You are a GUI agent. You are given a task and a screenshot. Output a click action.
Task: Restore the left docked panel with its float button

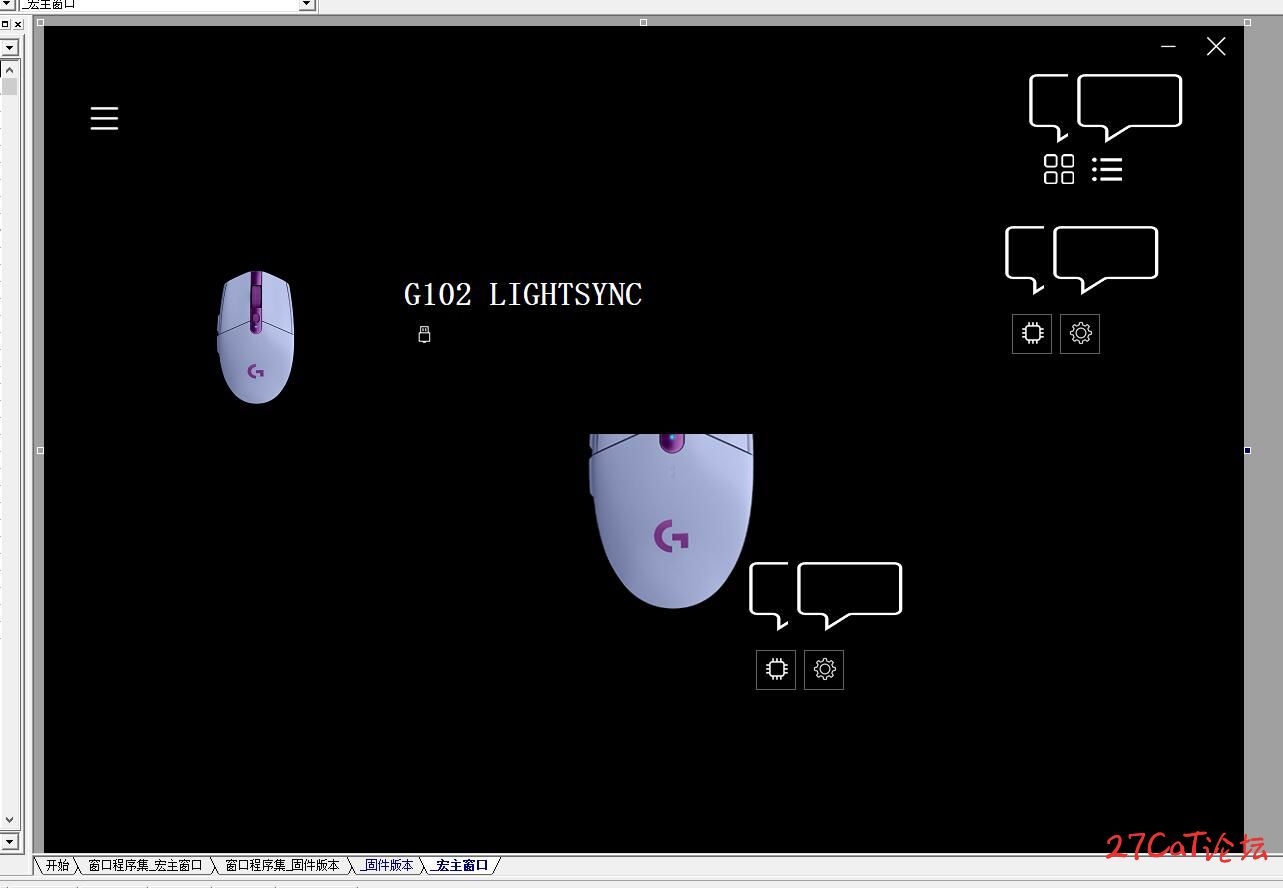click(x=5, y=24)
